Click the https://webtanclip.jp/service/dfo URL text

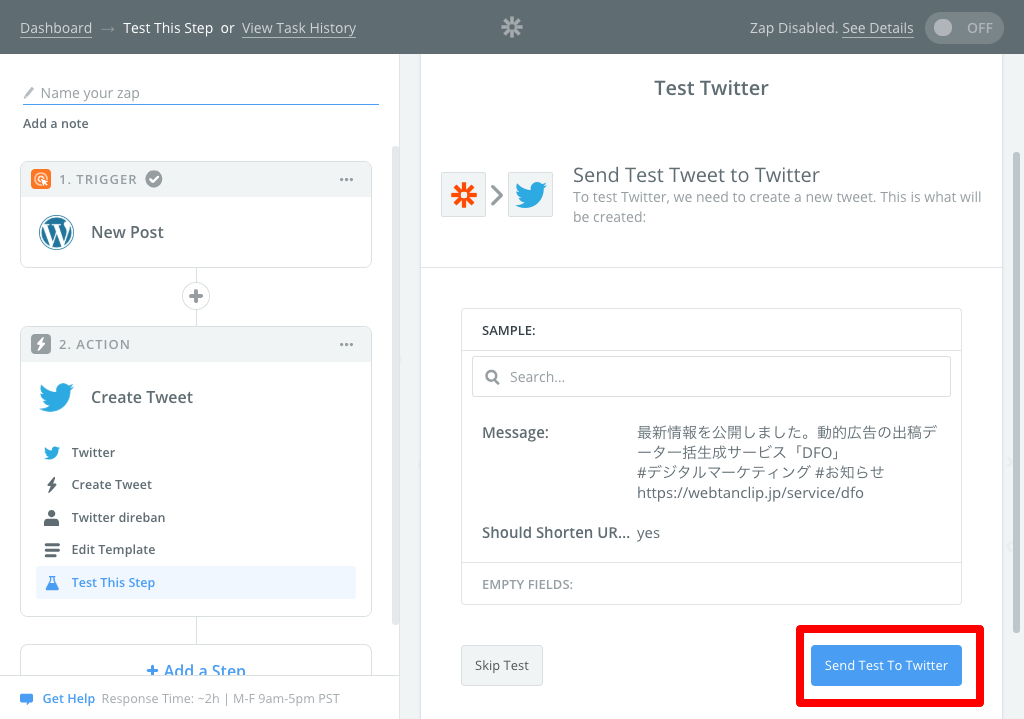750,492
